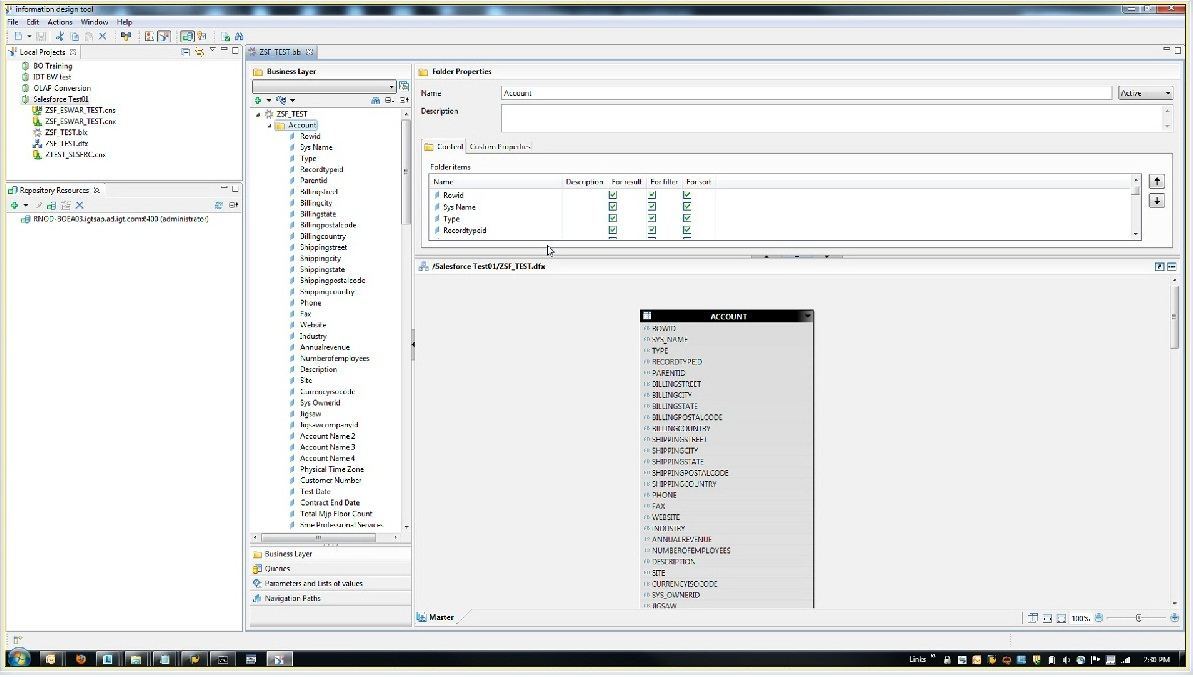Screen dimensions: 1193x677
Task: Open the ACCOUNT table header dropdown arrow
Action: pos(807,316)
